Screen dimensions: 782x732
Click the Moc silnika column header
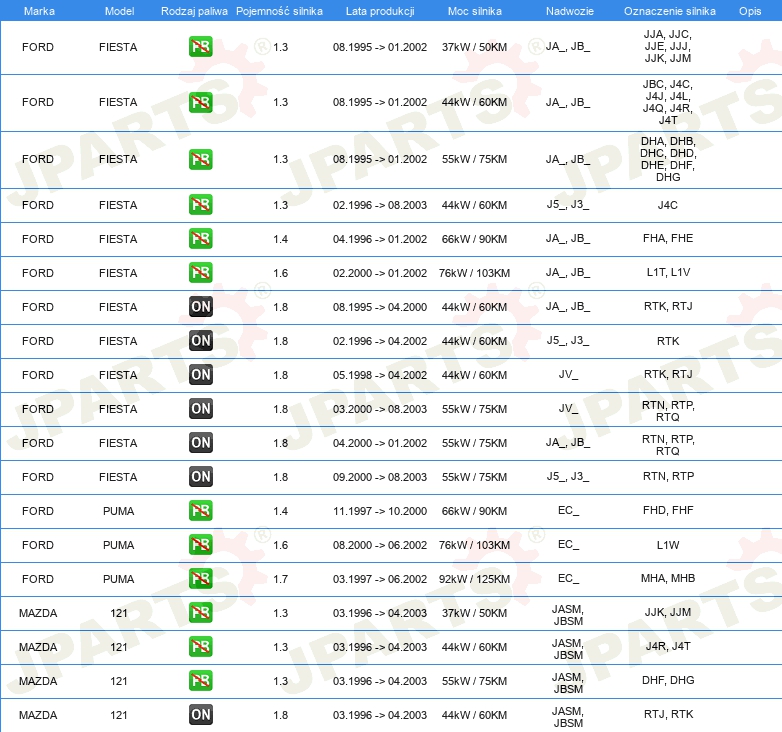475,11
